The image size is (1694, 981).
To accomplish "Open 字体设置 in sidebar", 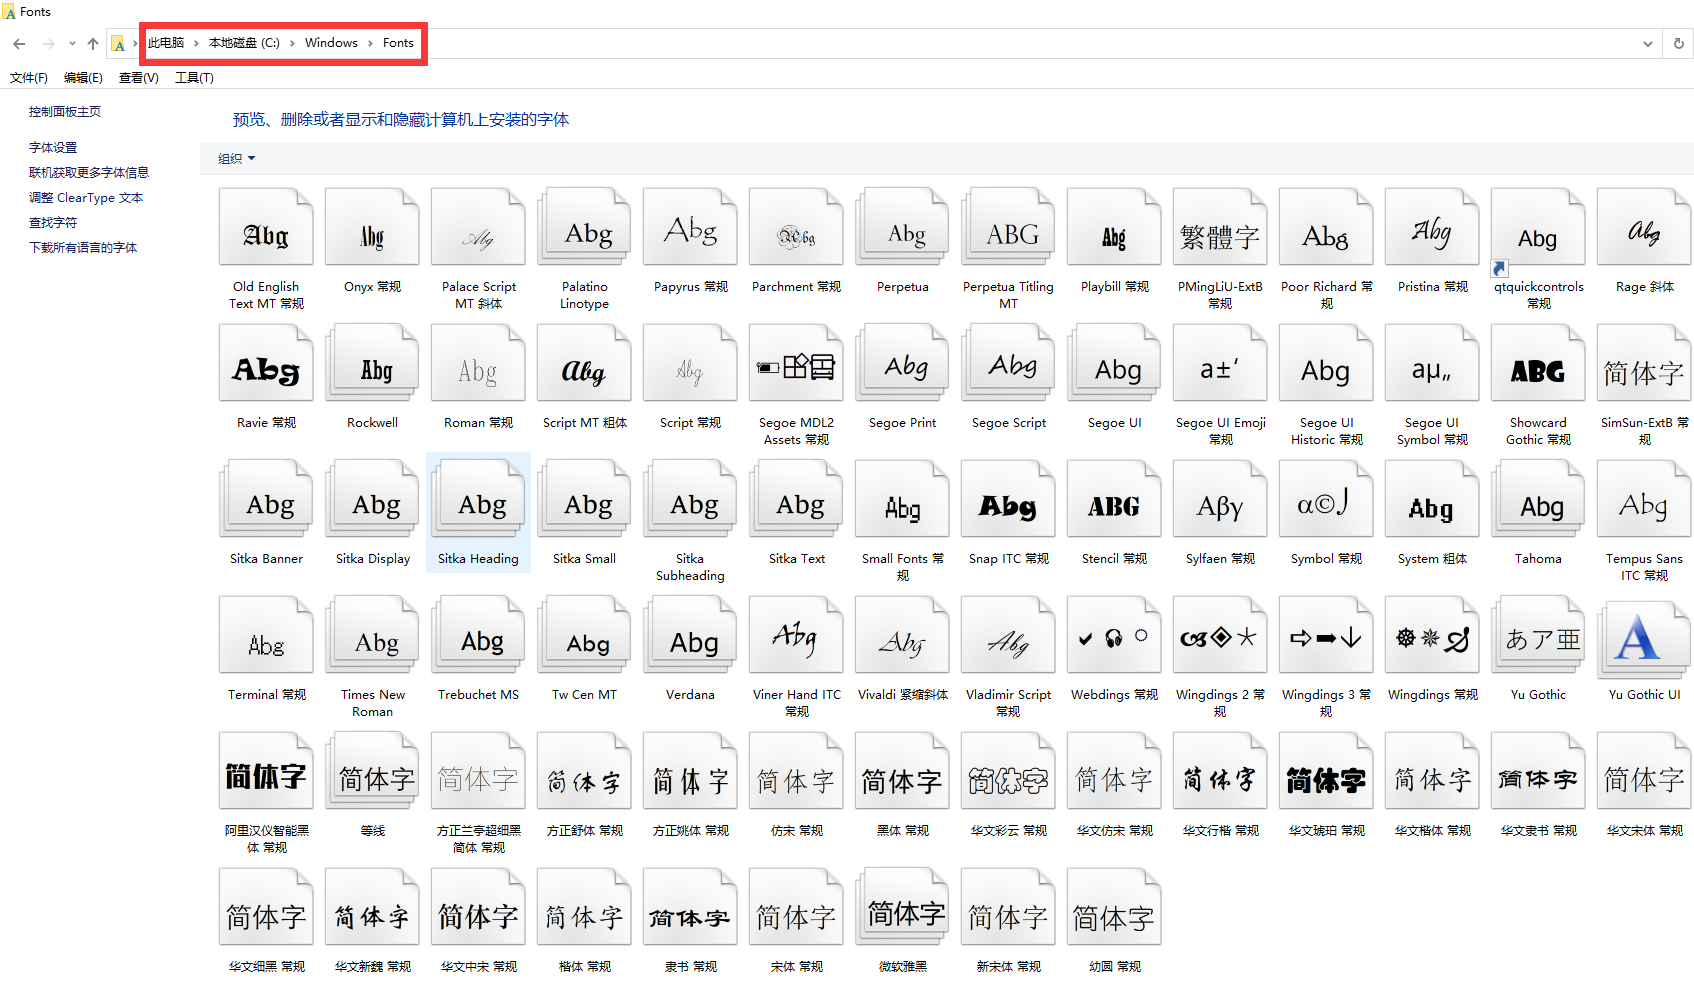I will click(53, 147).
